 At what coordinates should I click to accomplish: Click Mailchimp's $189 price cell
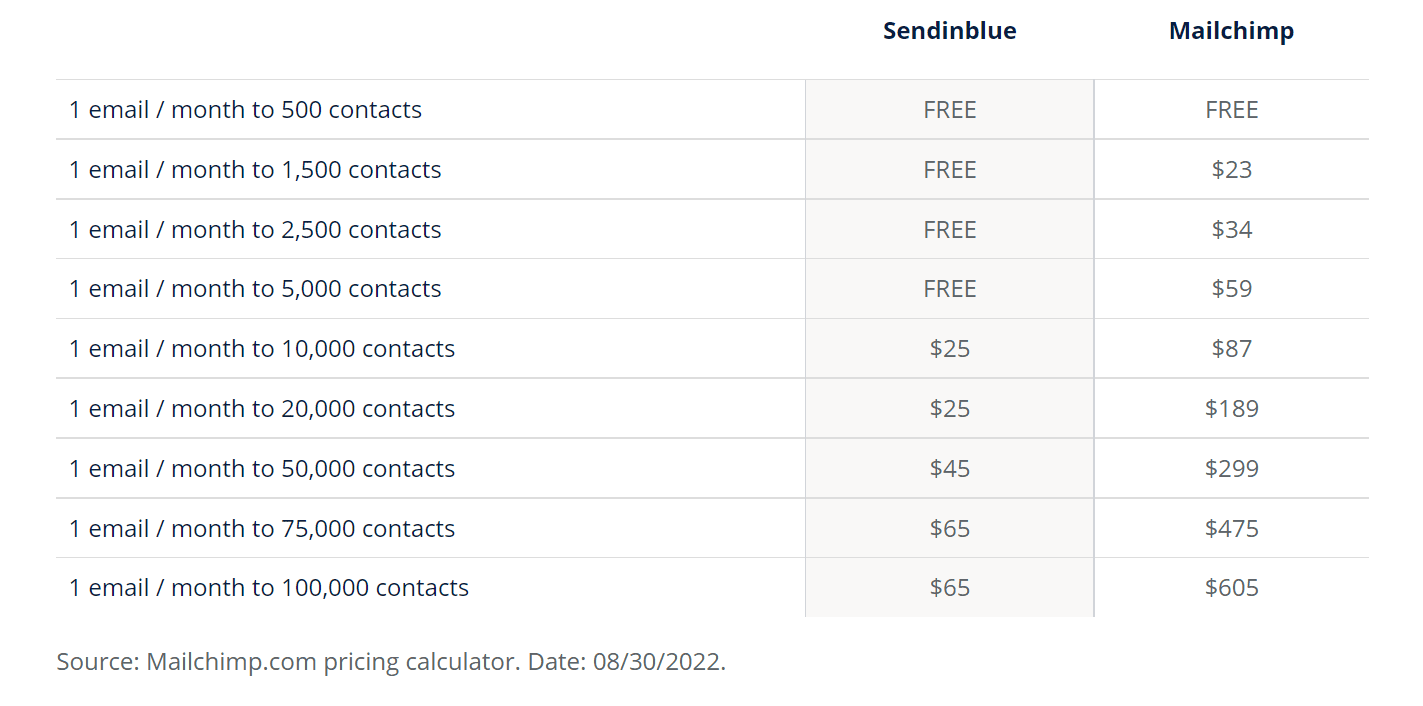(x=1231, y=409)
